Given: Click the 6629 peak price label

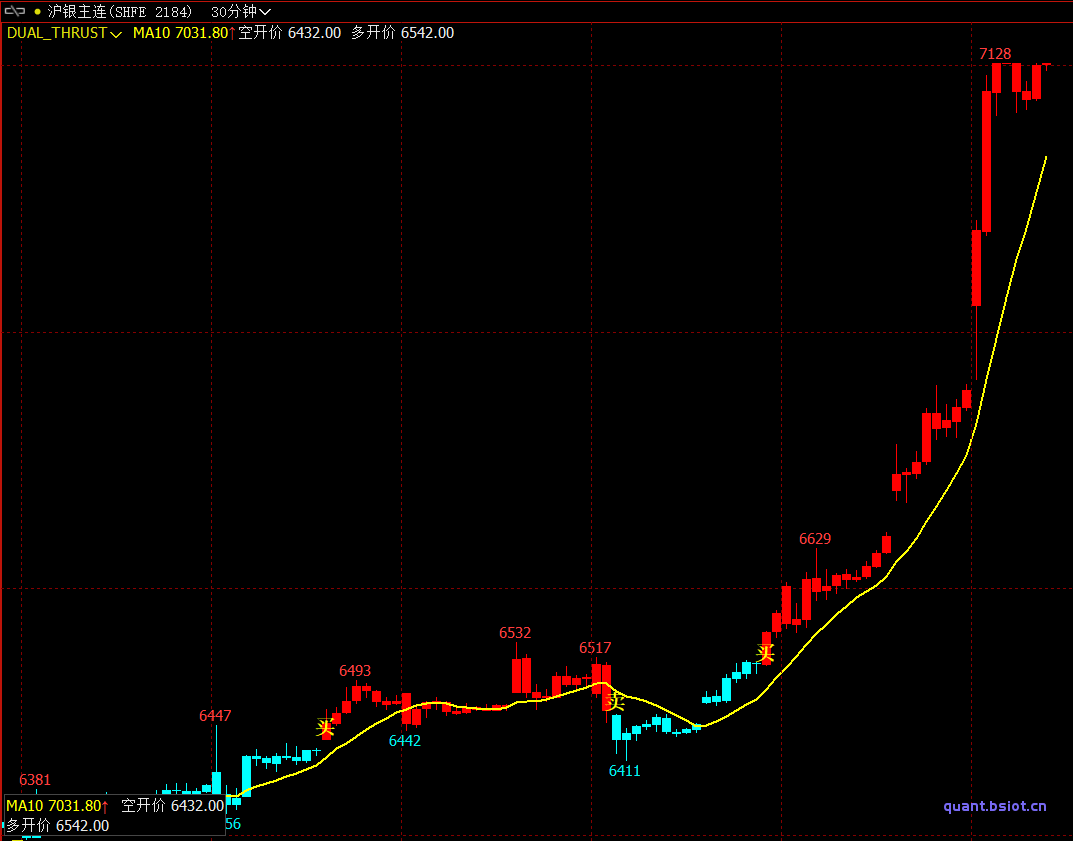Looking at the screenshot, I should 815,539.
